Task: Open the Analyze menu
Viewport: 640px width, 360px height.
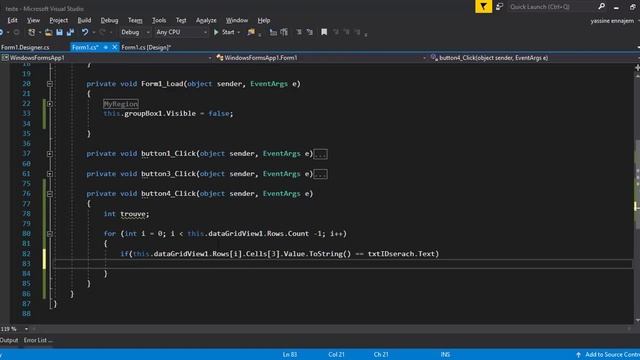Action: tap(206, 20)
